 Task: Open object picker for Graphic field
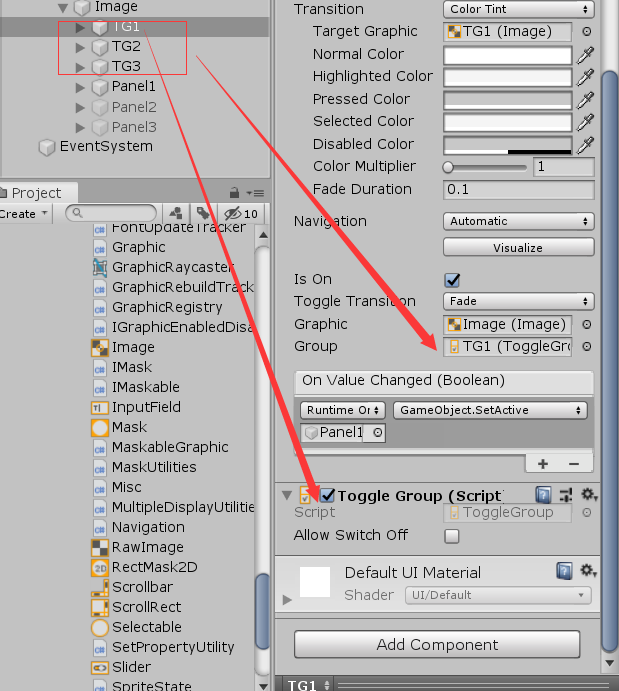coord(587,324)
